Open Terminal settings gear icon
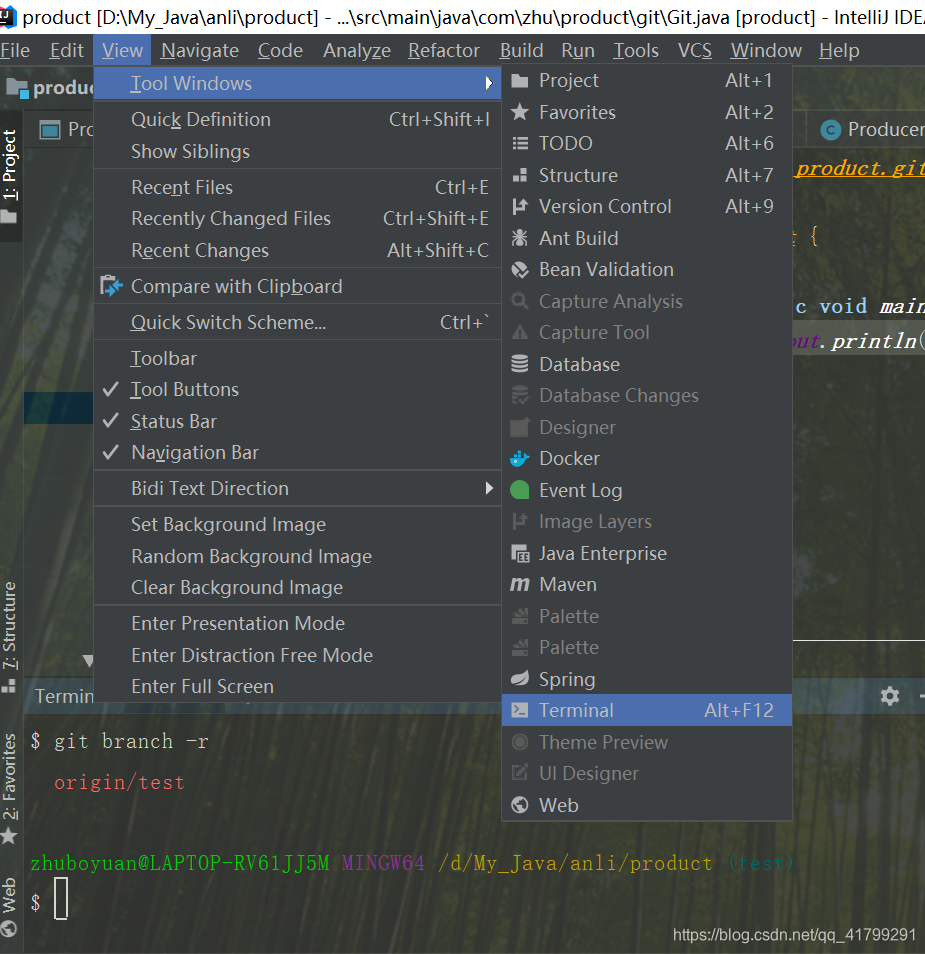Image resolution: width=925 pixels, height=954 pixels. 890,696
